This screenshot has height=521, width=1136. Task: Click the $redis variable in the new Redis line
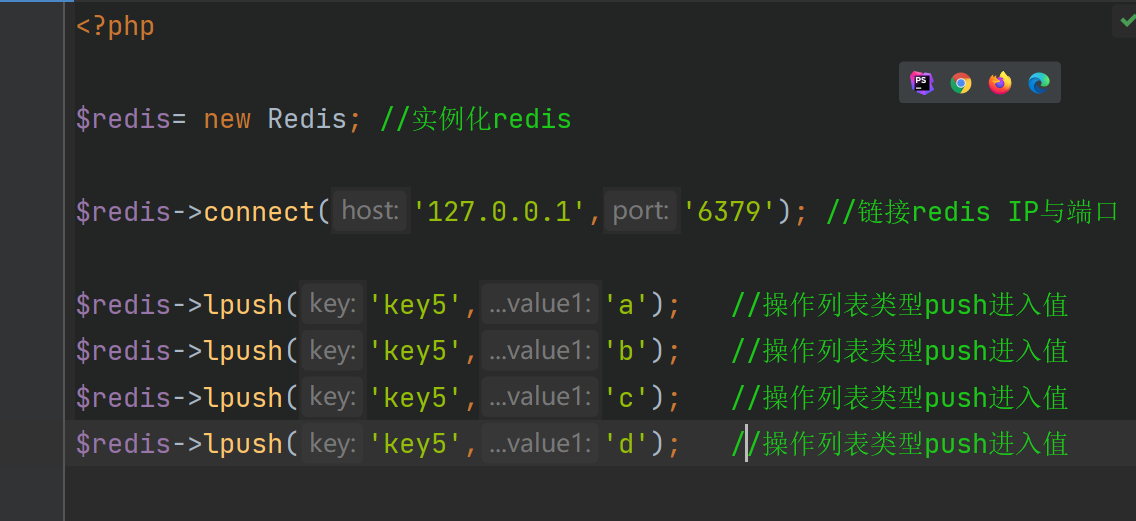(x=123, y=120)
